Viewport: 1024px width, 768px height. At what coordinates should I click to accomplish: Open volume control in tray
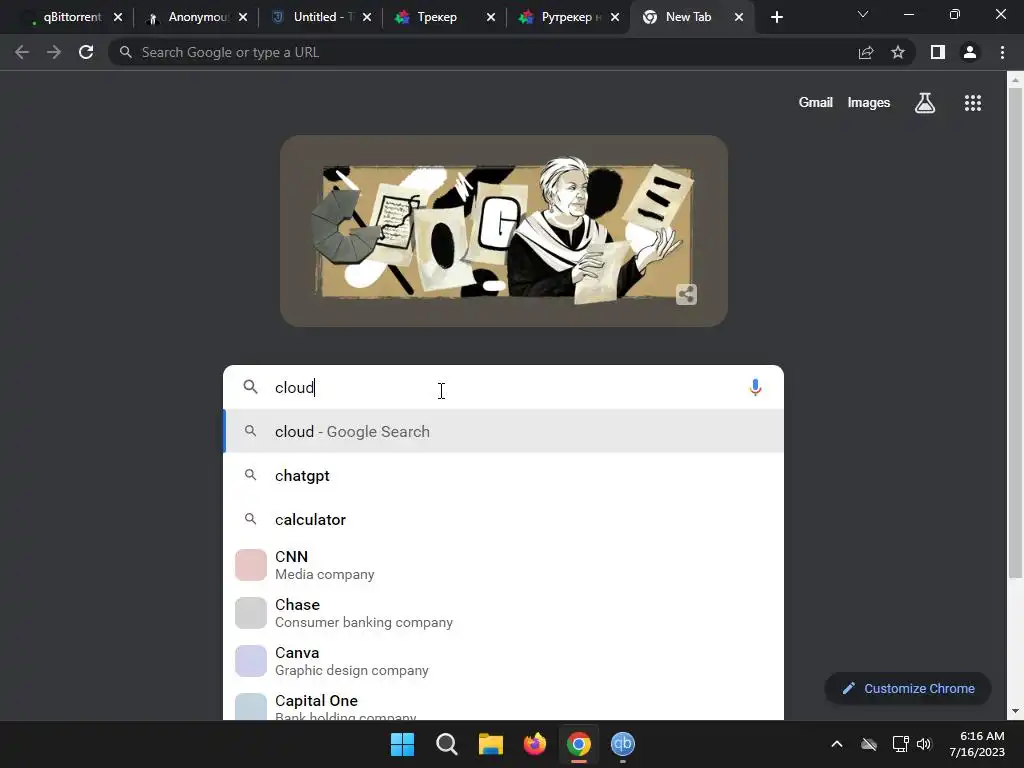[924, 744]
